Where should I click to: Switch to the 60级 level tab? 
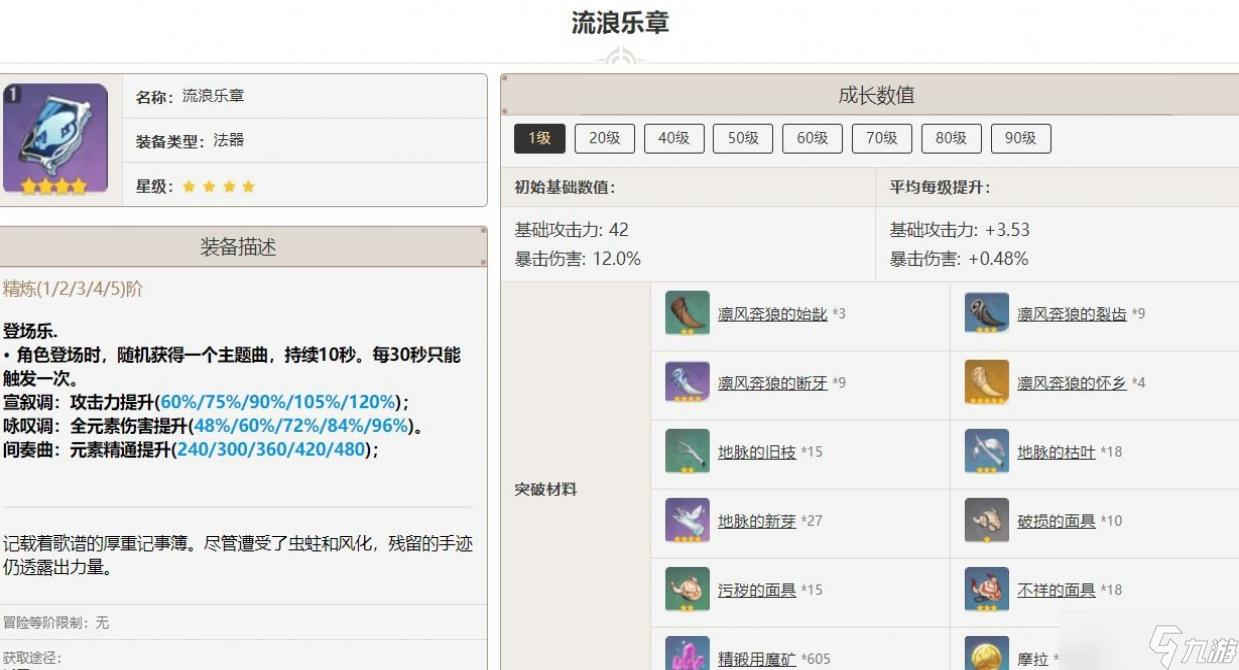[812, 138]
